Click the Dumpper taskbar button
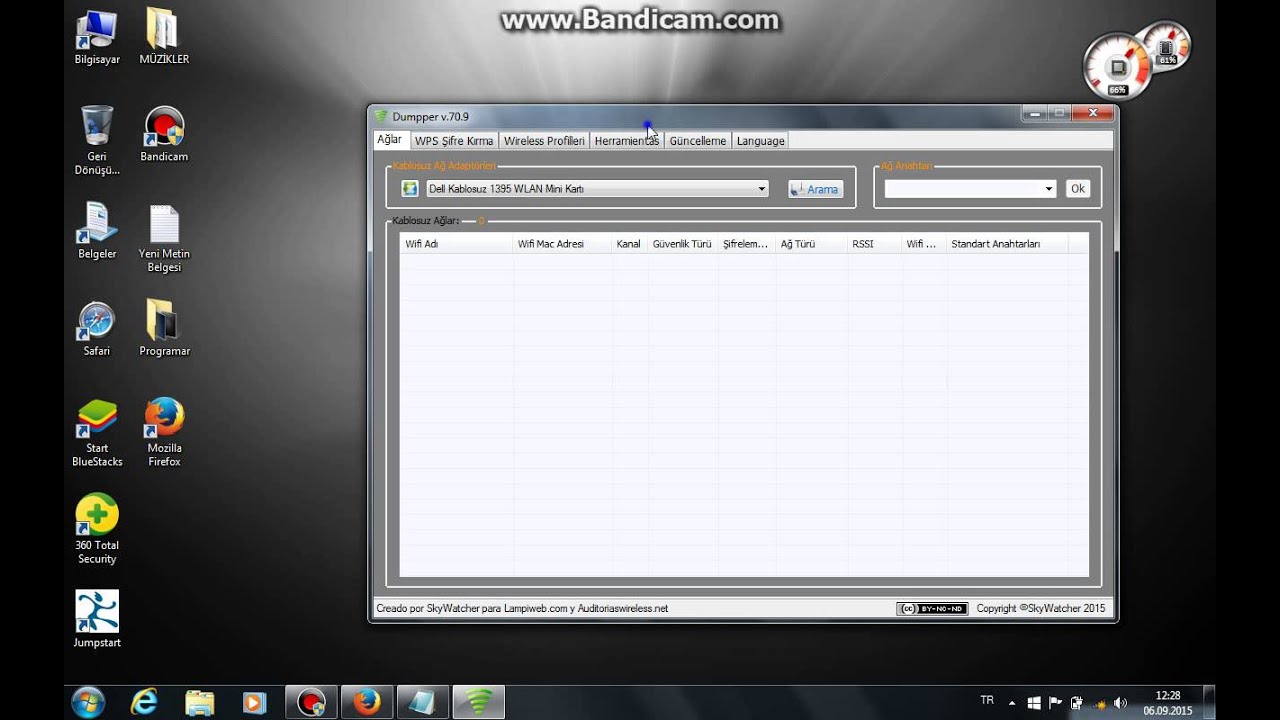1280x720 pixels. coord(480,702)
